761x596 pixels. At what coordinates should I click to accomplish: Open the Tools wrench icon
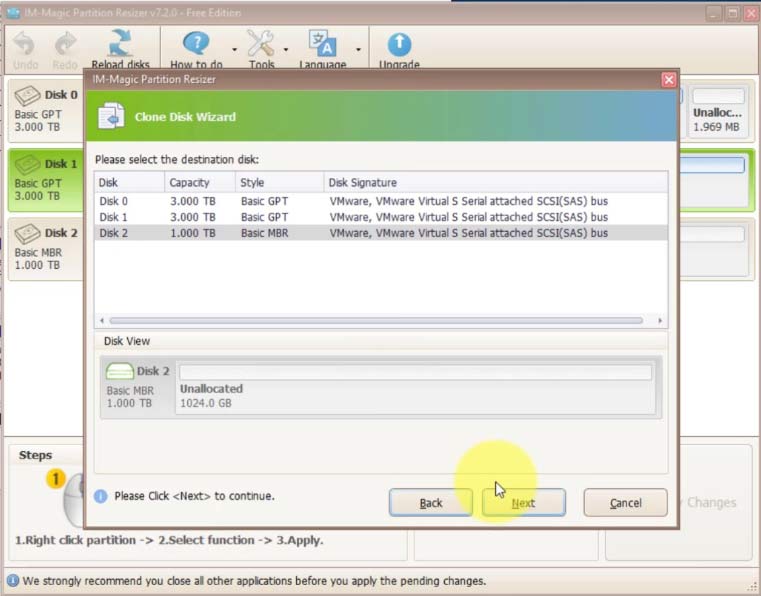click(x=261, y=44)
